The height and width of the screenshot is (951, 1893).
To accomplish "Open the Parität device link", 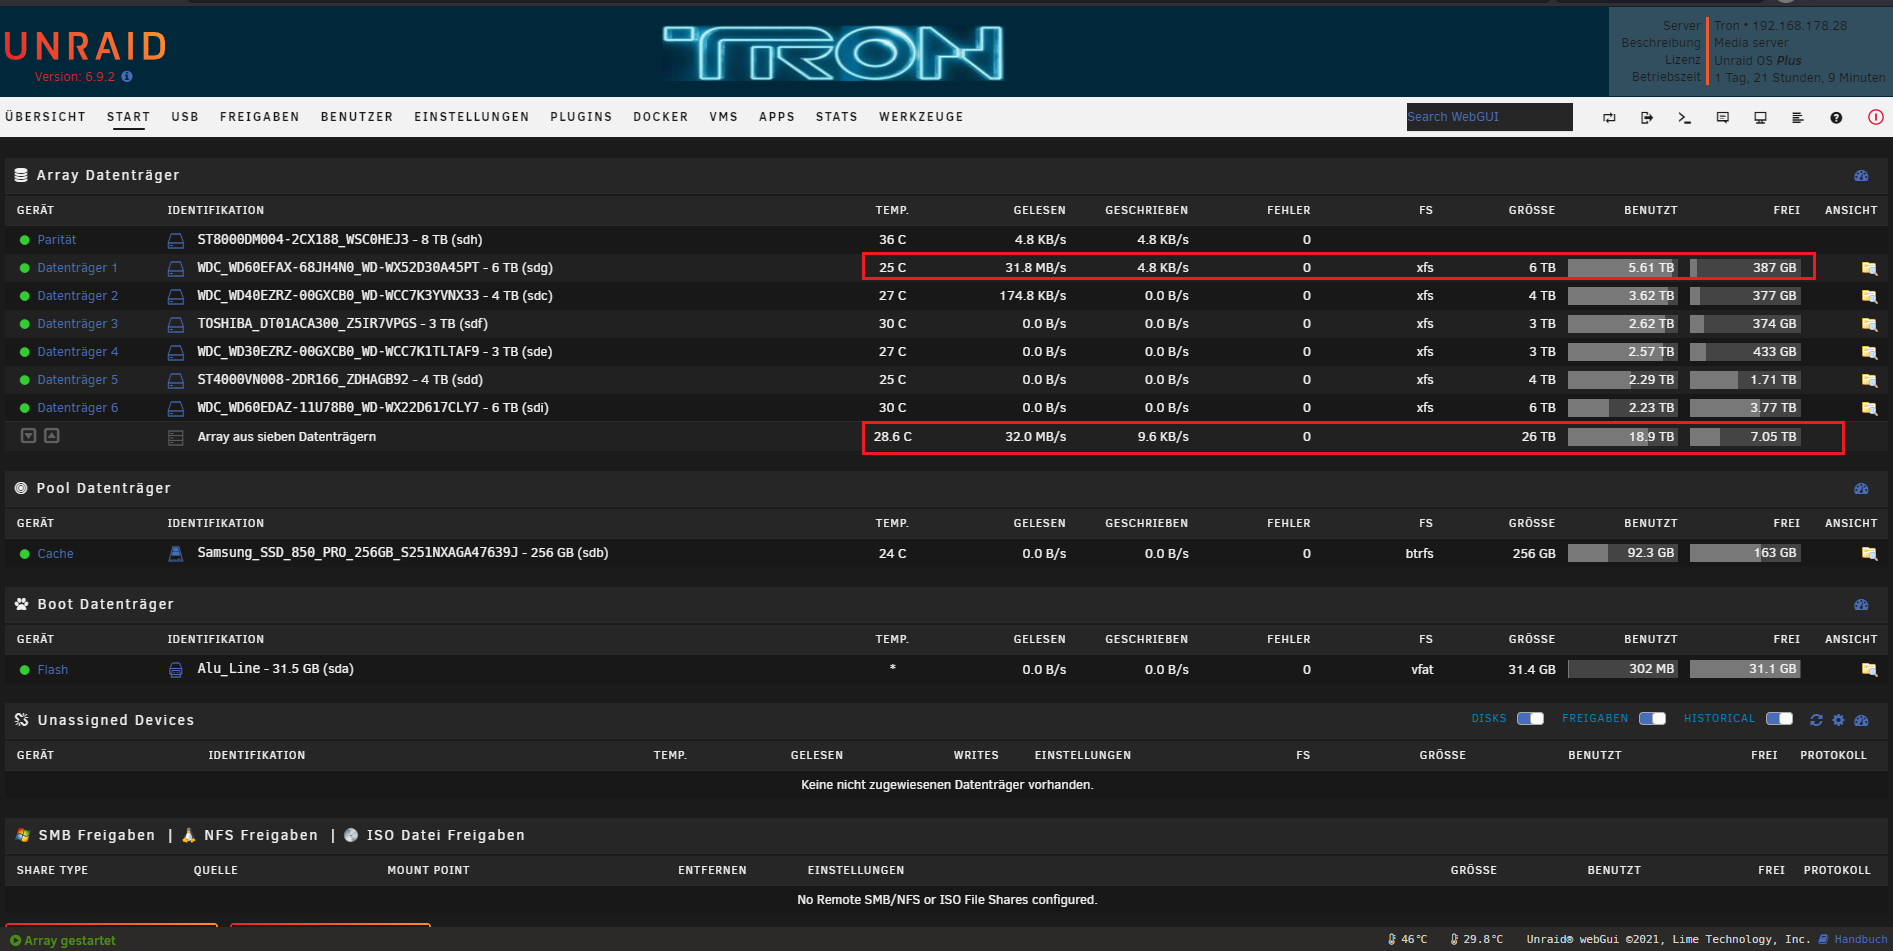I will pyautogui.click(x=57, y=240).
